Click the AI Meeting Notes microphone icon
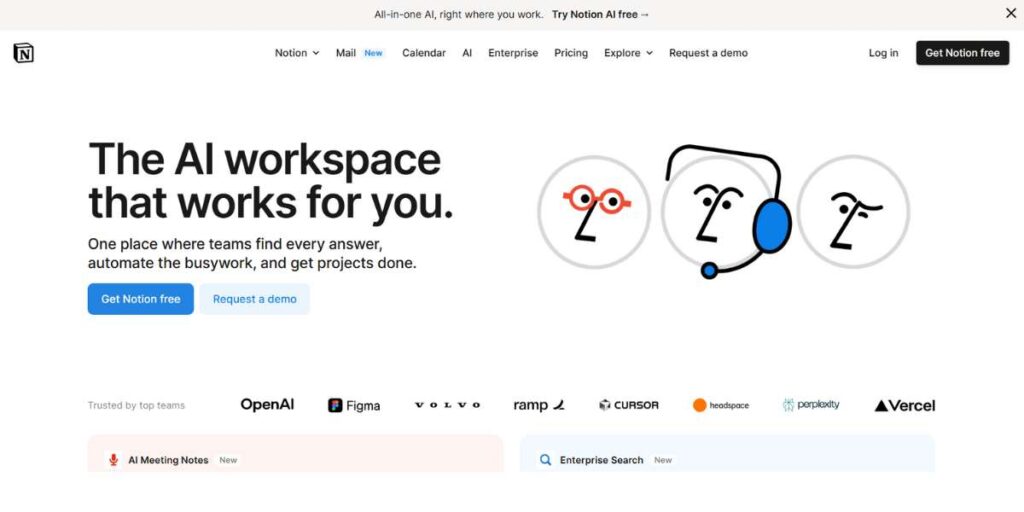Screen dimensions: 1024x512 coord(113,460)
